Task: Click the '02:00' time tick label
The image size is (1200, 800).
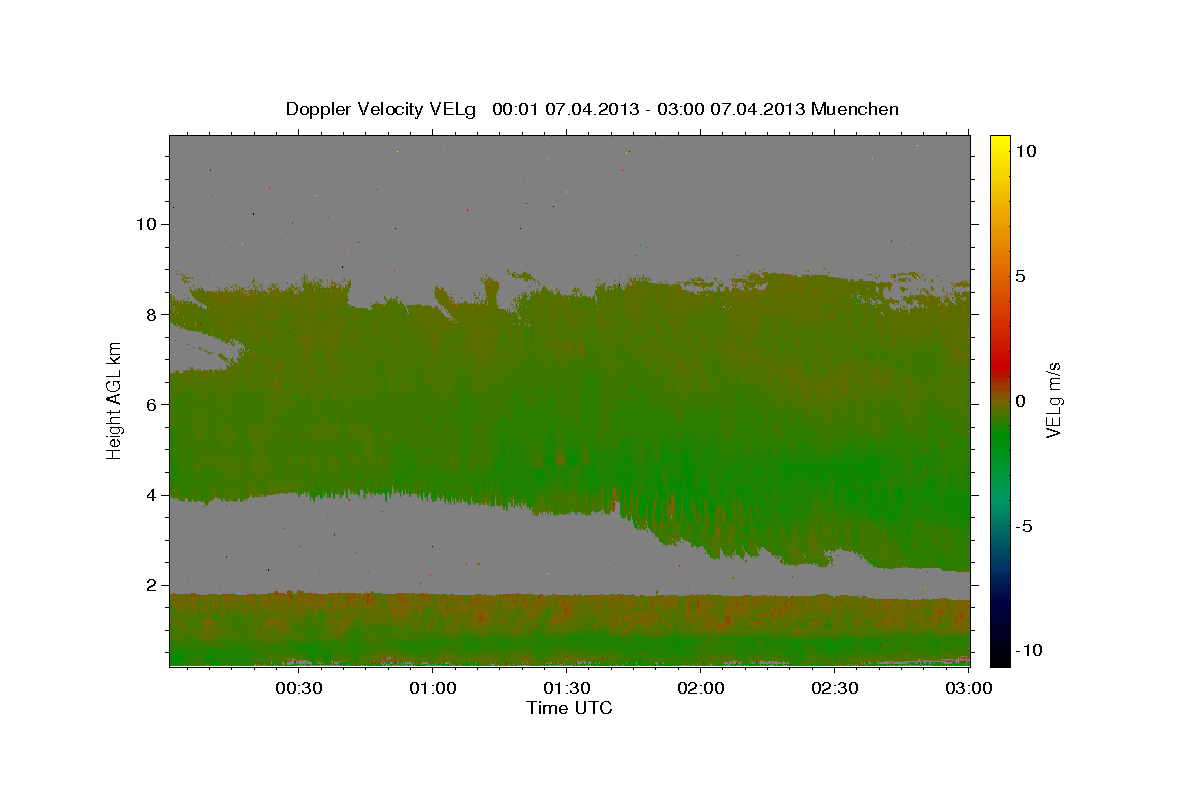Action: pos(700,689)
